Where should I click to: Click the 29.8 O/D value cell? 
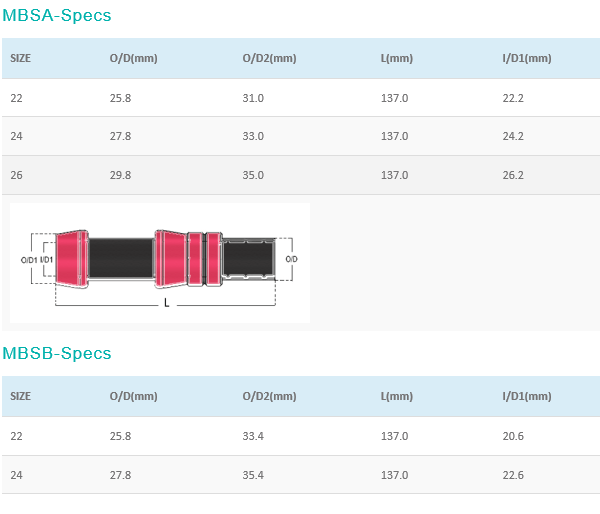121,175
